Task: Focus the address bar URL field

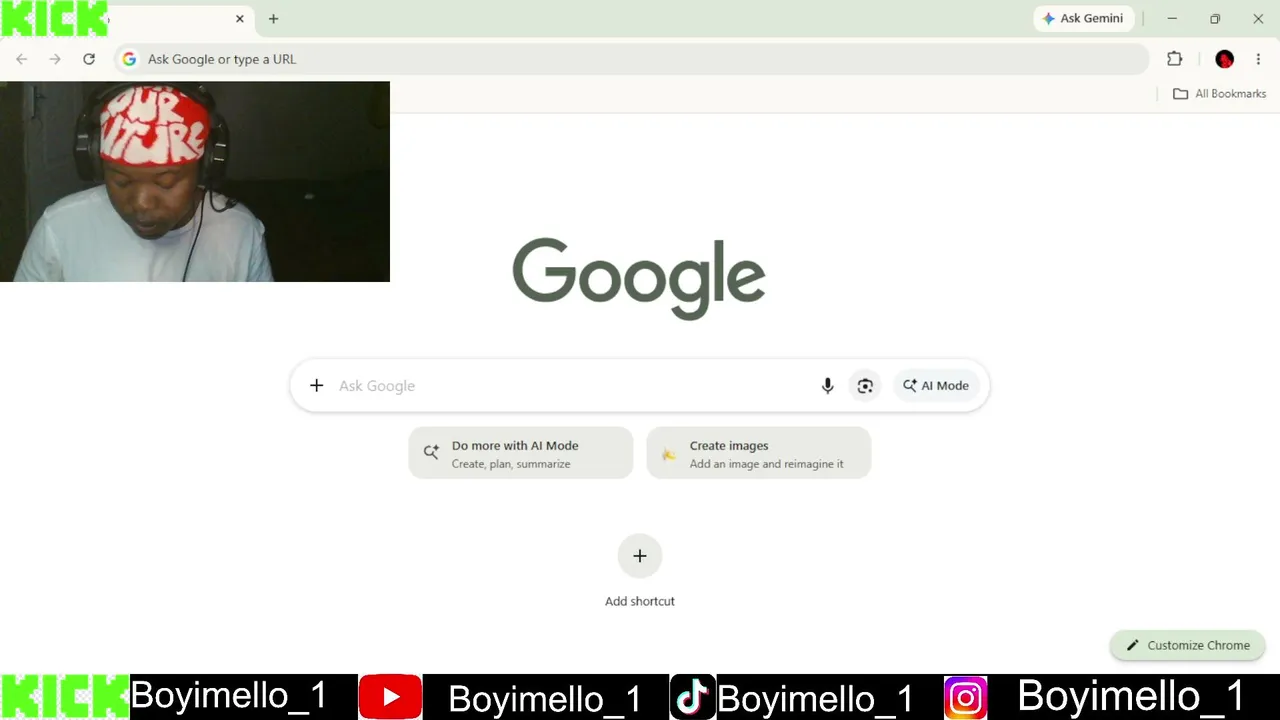Action: pos(632,59)
